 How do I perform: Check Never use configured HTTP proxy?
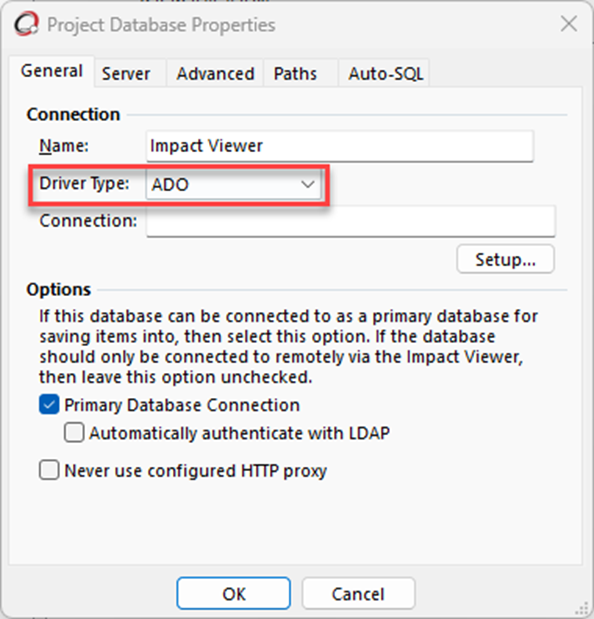(49, 470)
